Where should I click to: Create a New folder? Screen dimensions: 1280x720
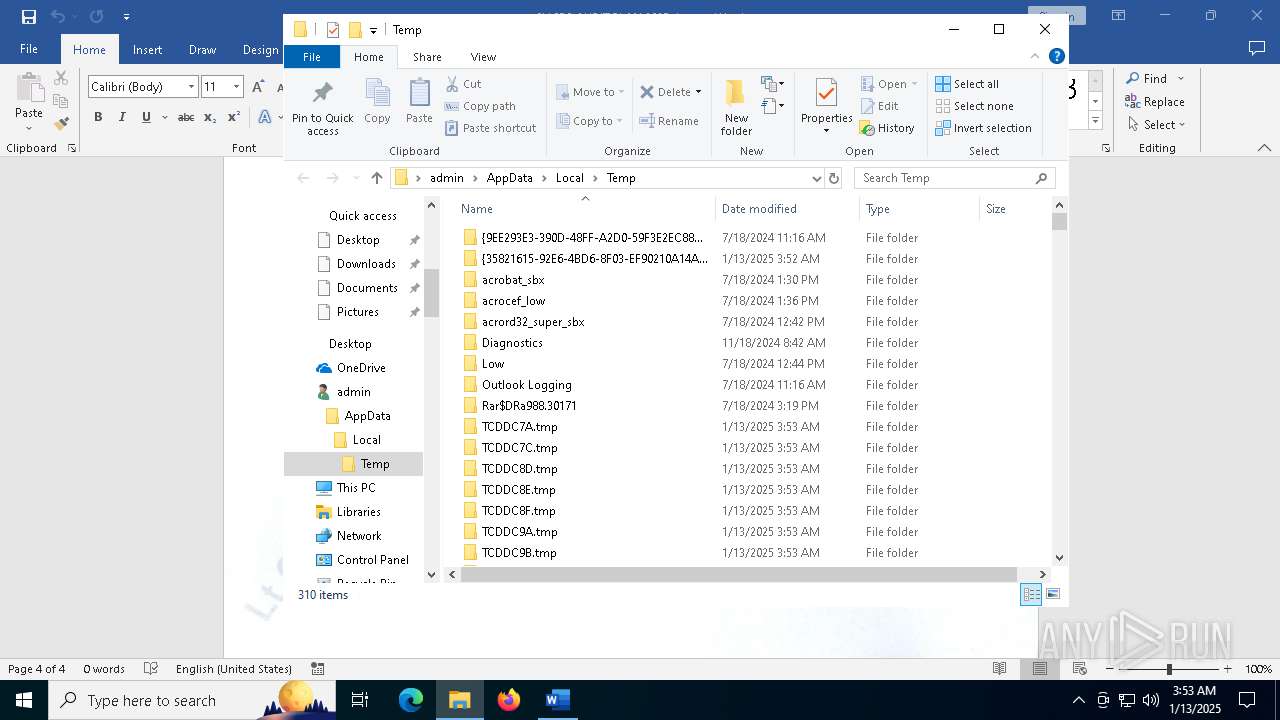click(x=736, y=107)
